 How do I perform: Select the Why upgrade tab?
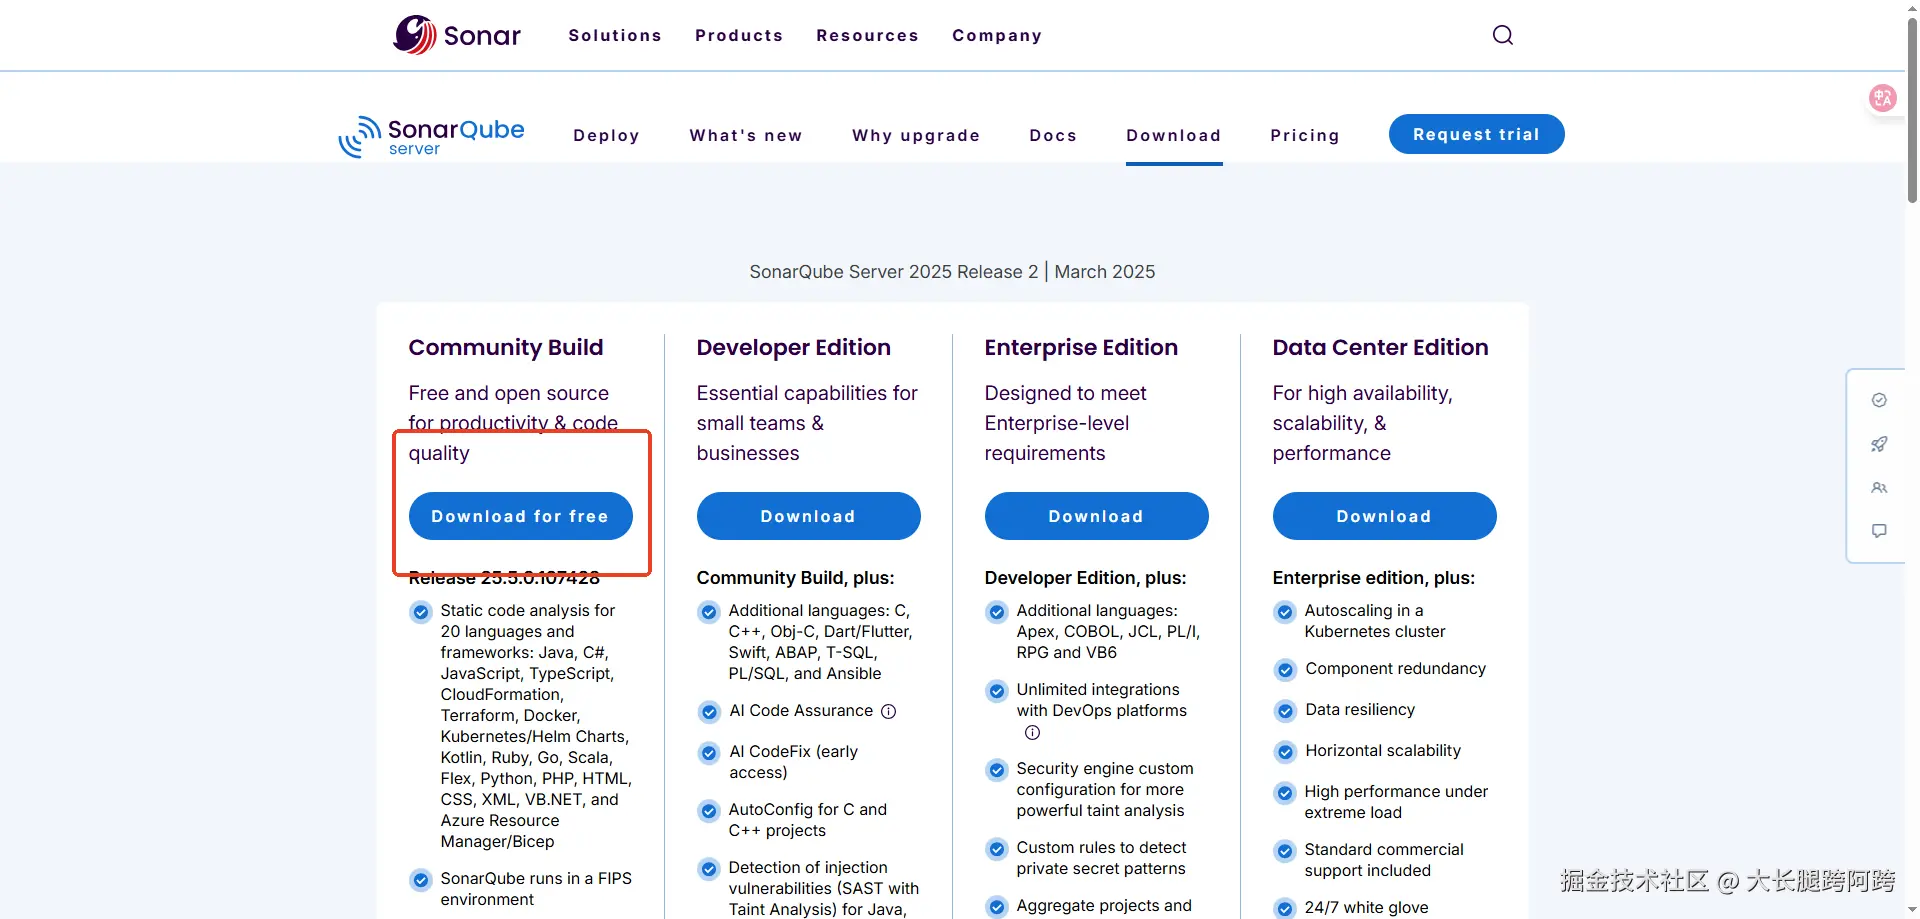pos(916,135)
